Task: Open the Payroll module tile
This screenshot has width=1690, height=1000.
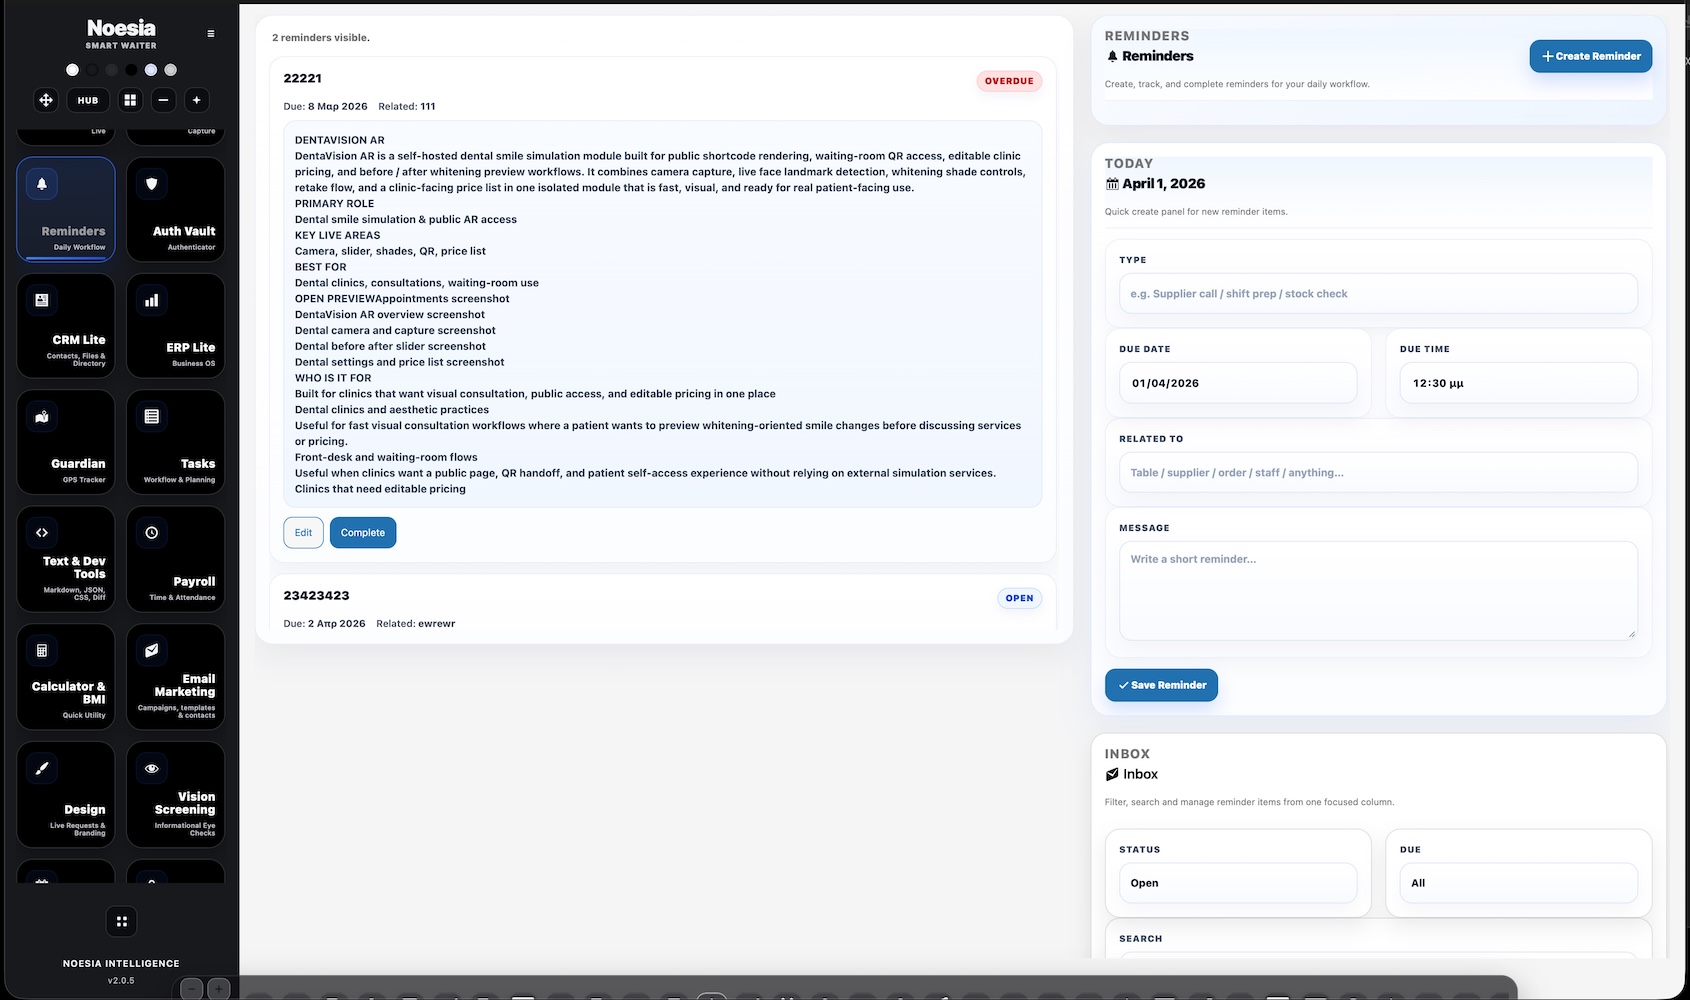Action: point(175,559)
